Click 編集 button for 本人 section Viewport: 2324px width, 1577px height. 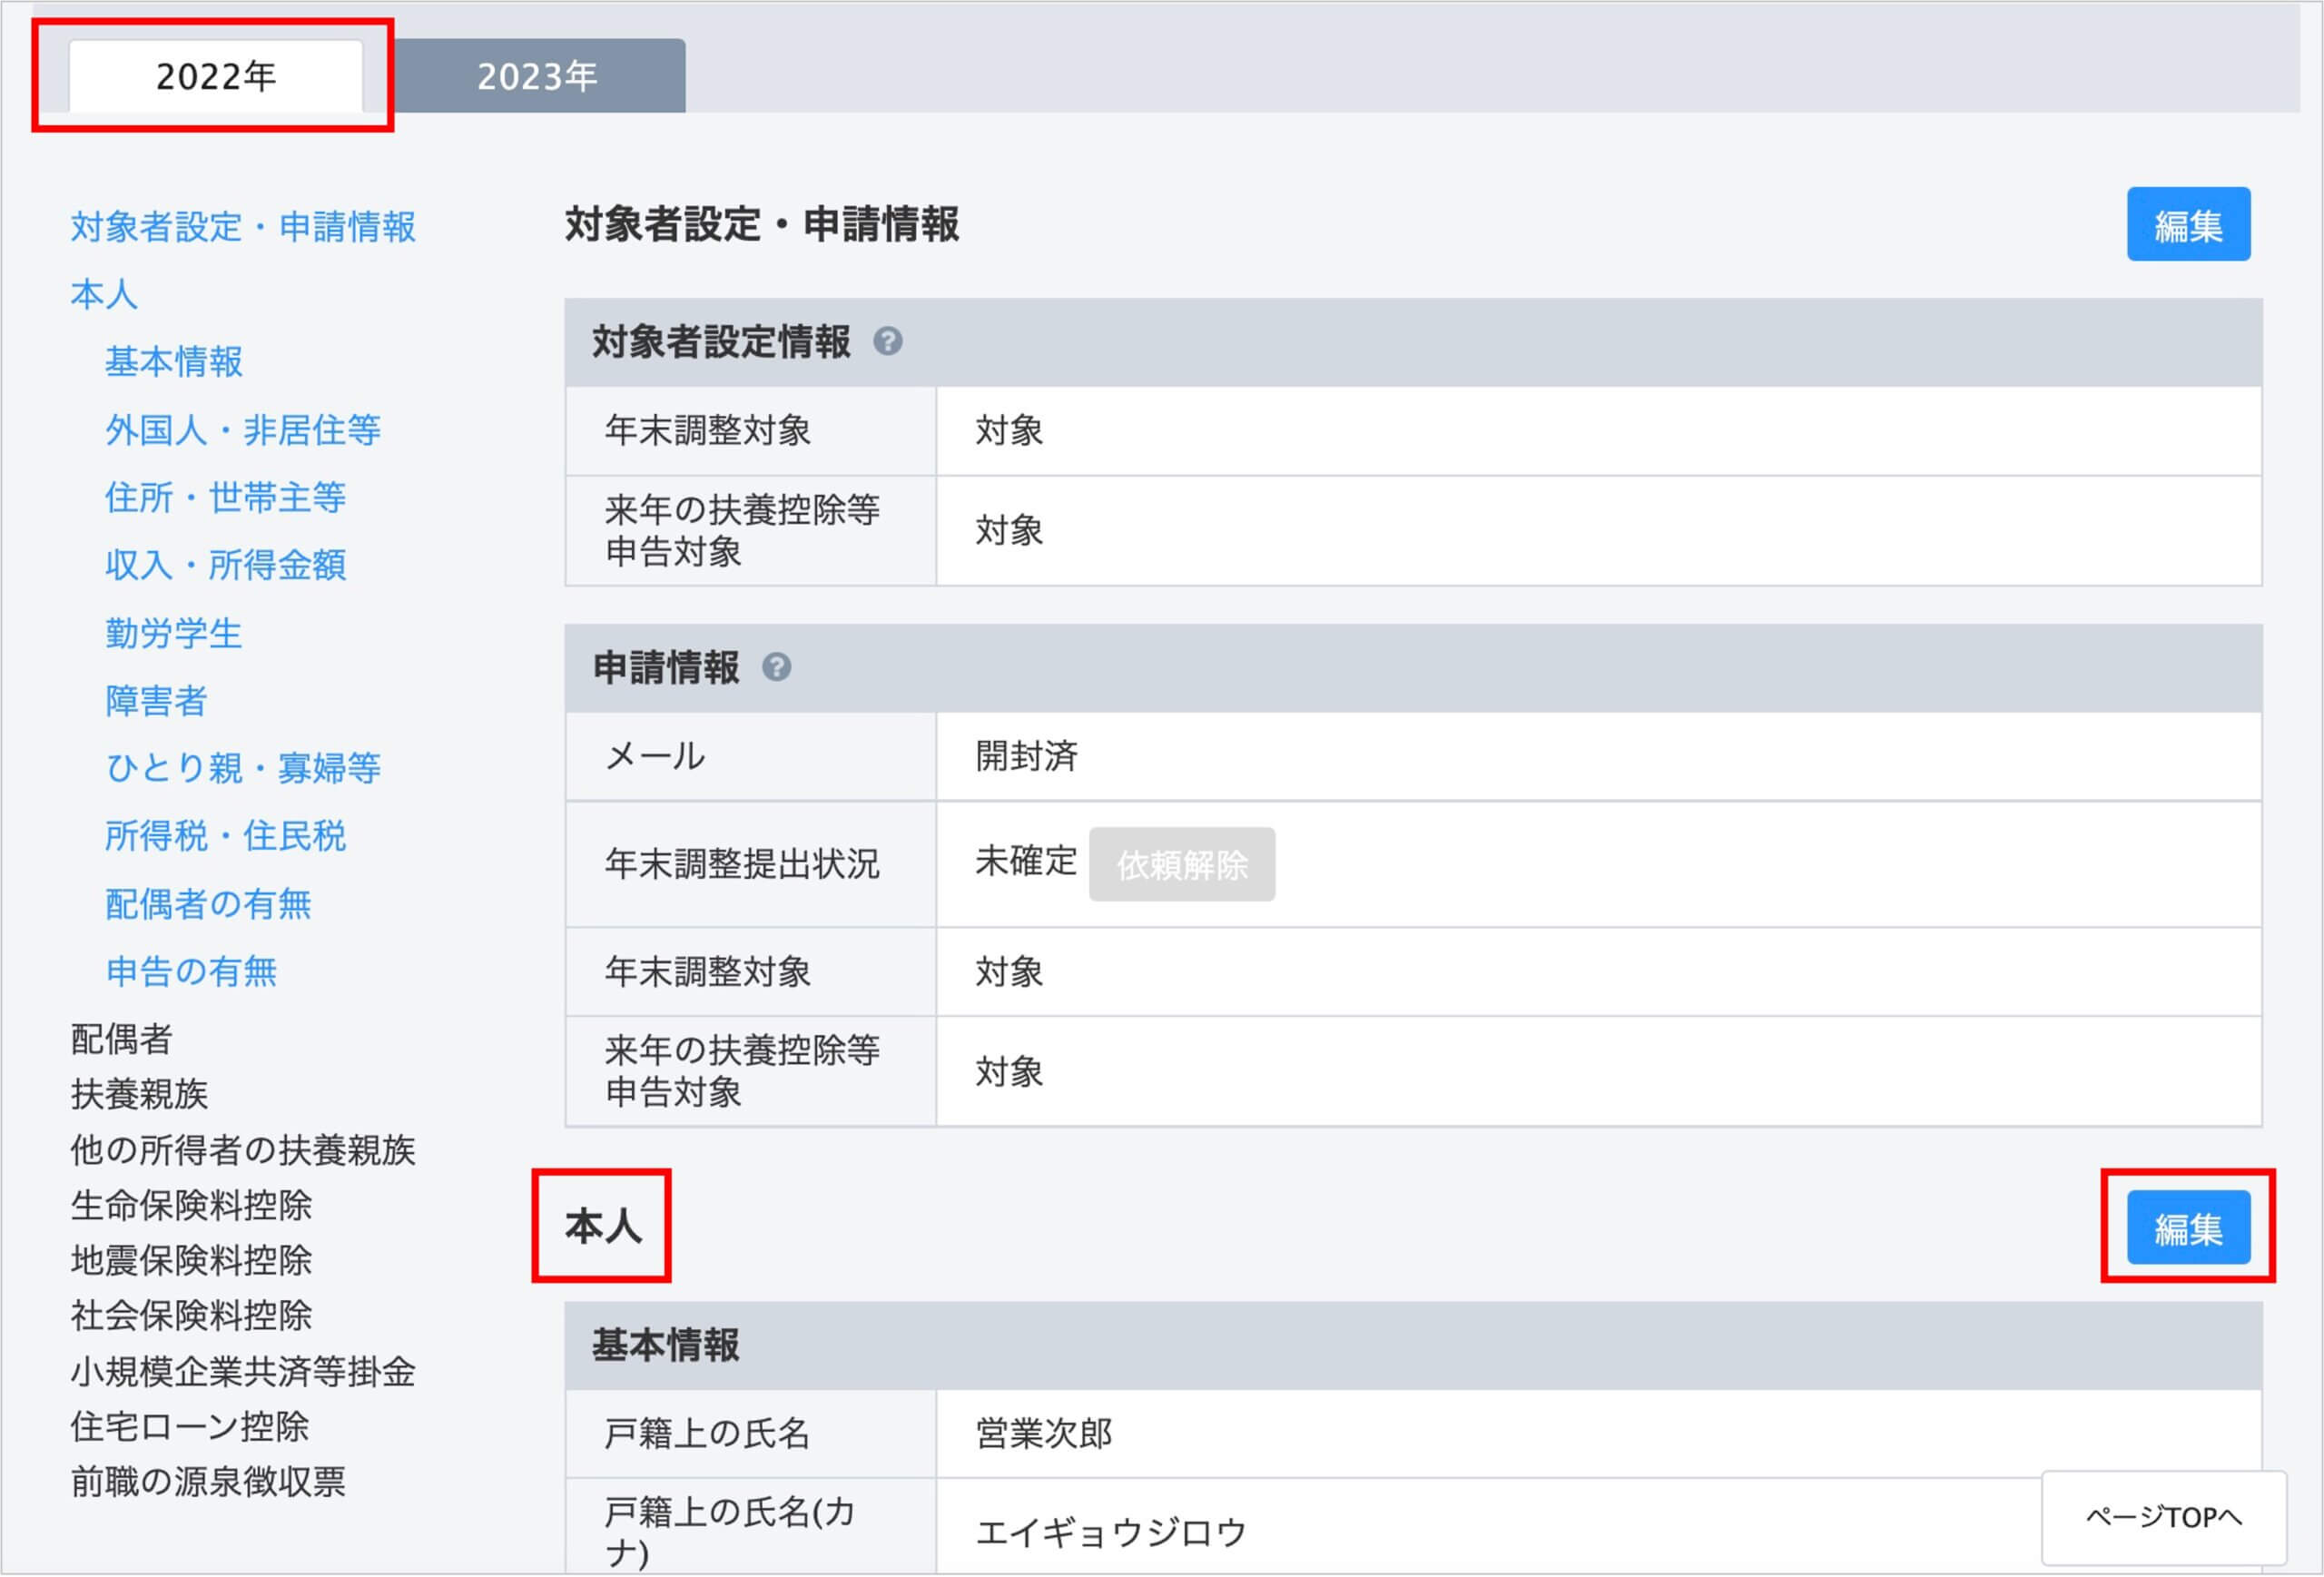point(2187,1227)
